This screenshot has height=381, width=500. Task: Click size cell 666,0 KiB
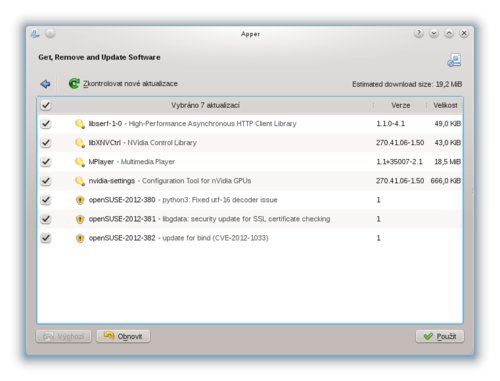tap(446, 181)
